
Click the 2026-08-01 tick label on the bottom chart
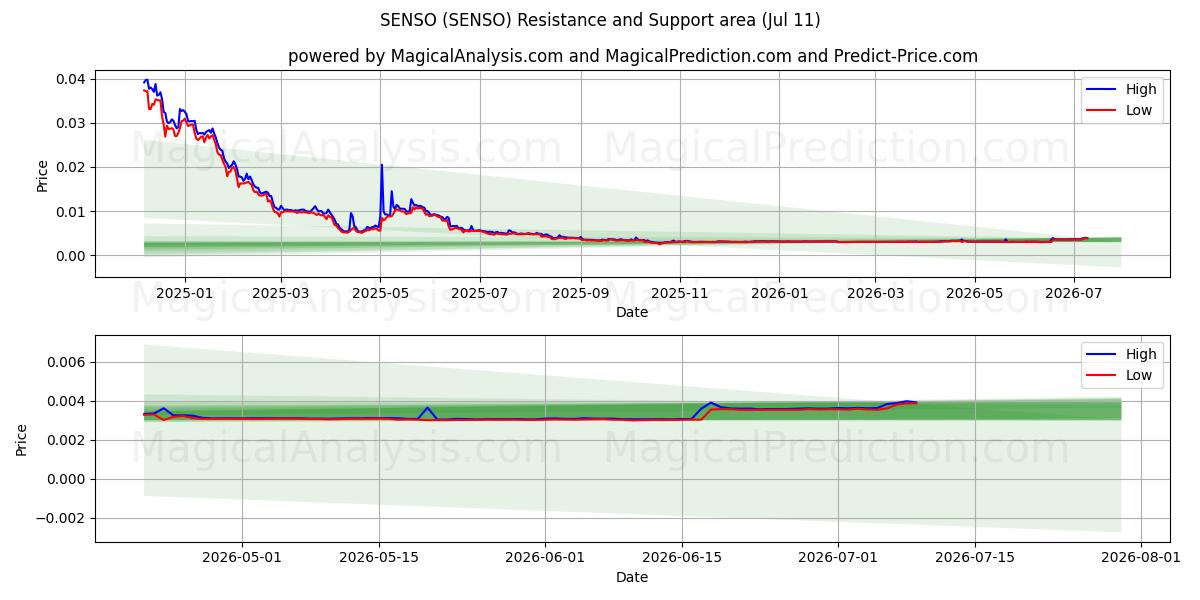(1143, 558)
